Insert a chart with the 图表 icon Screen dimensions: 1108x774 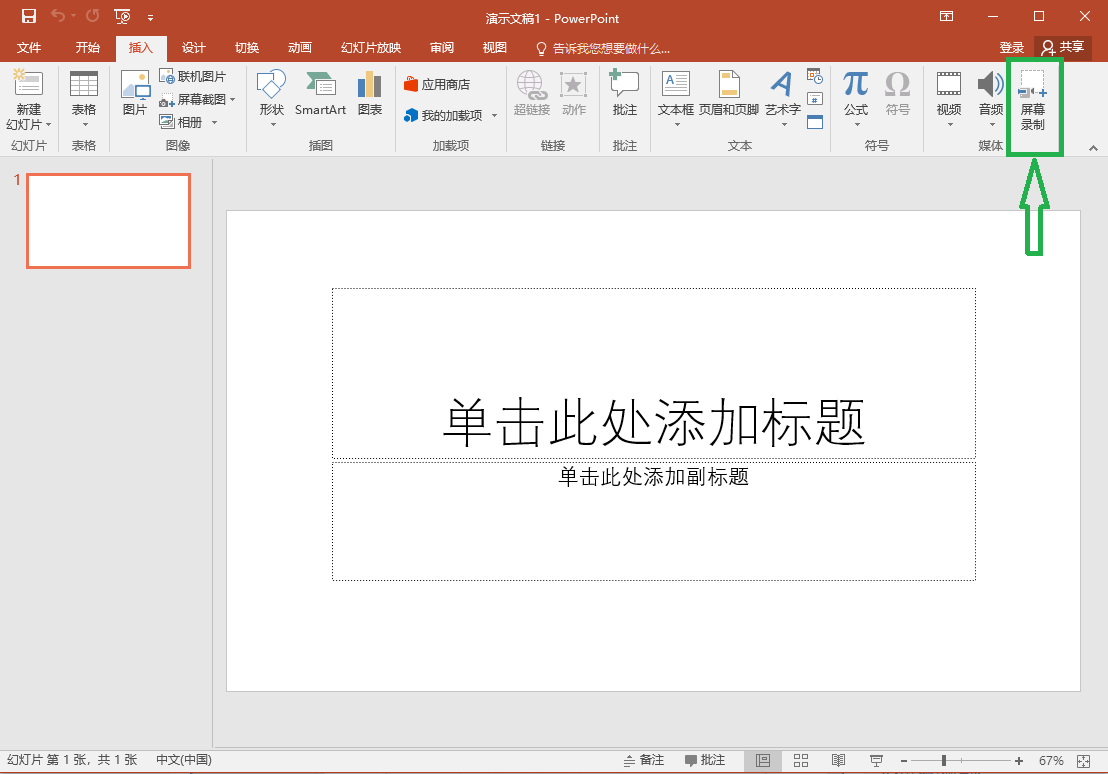370,93
